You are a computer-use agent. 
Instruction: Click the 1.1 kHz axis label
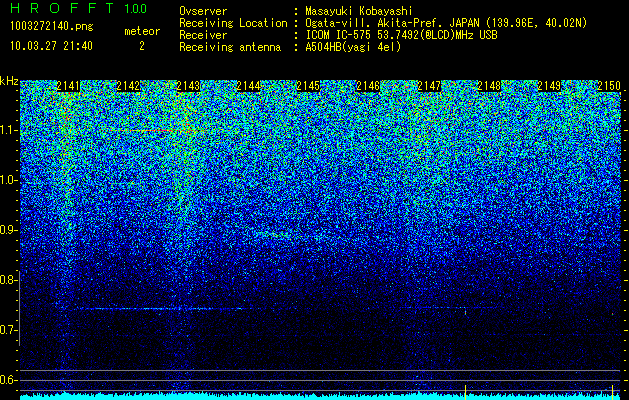9,130
